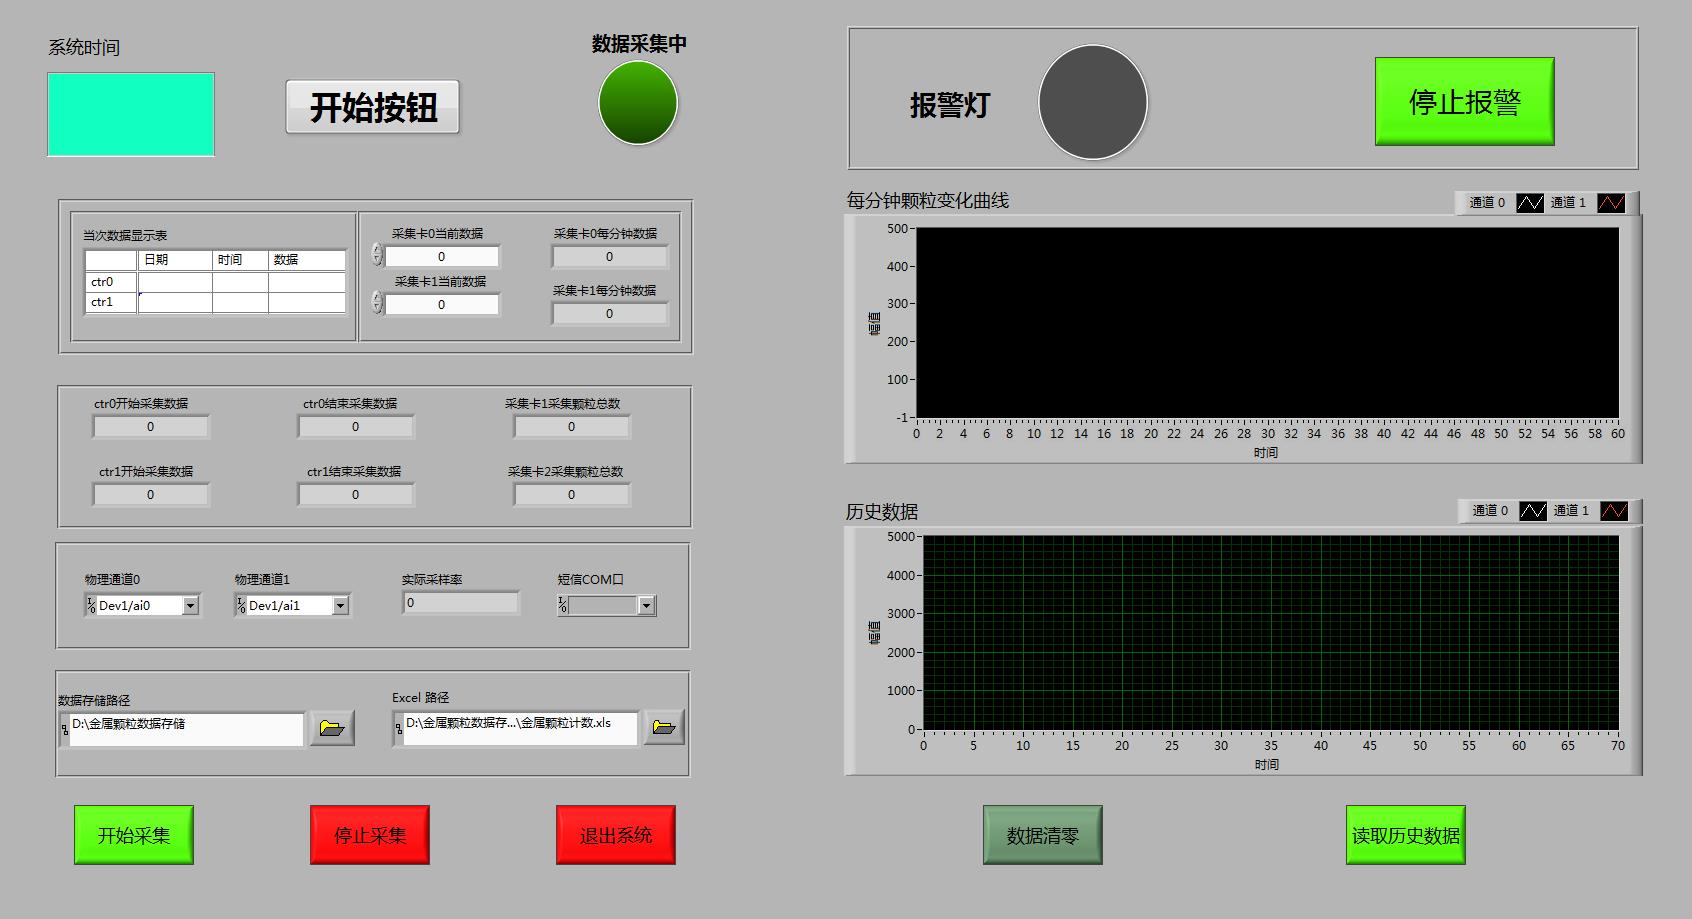Click the 读取历史数据 button
Viewport: 1692px width, 919px height.
(1405, 835)
